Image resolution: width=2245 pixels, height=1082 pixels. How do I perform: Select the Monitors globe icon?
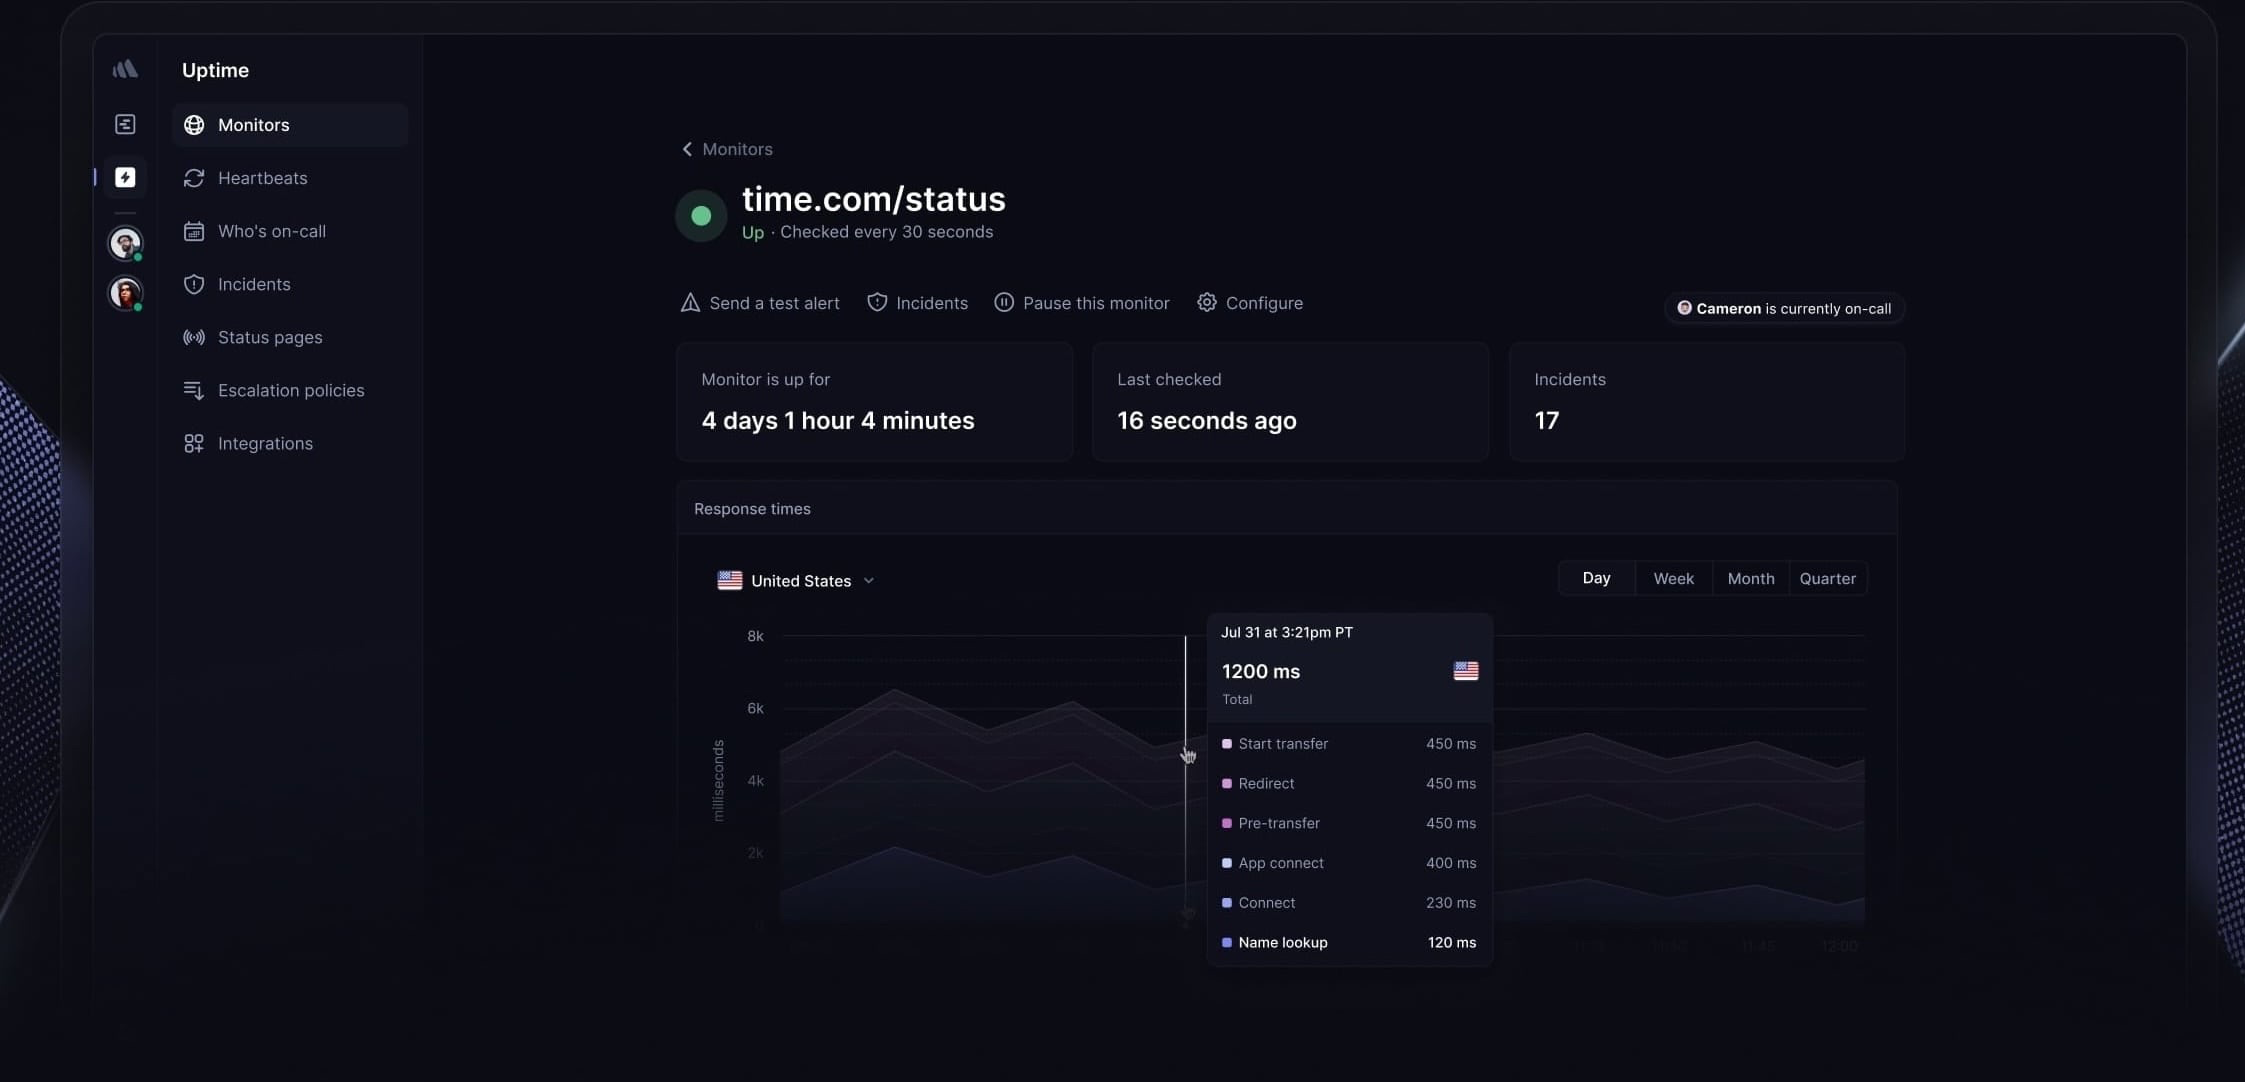click(x=195, y=125)
